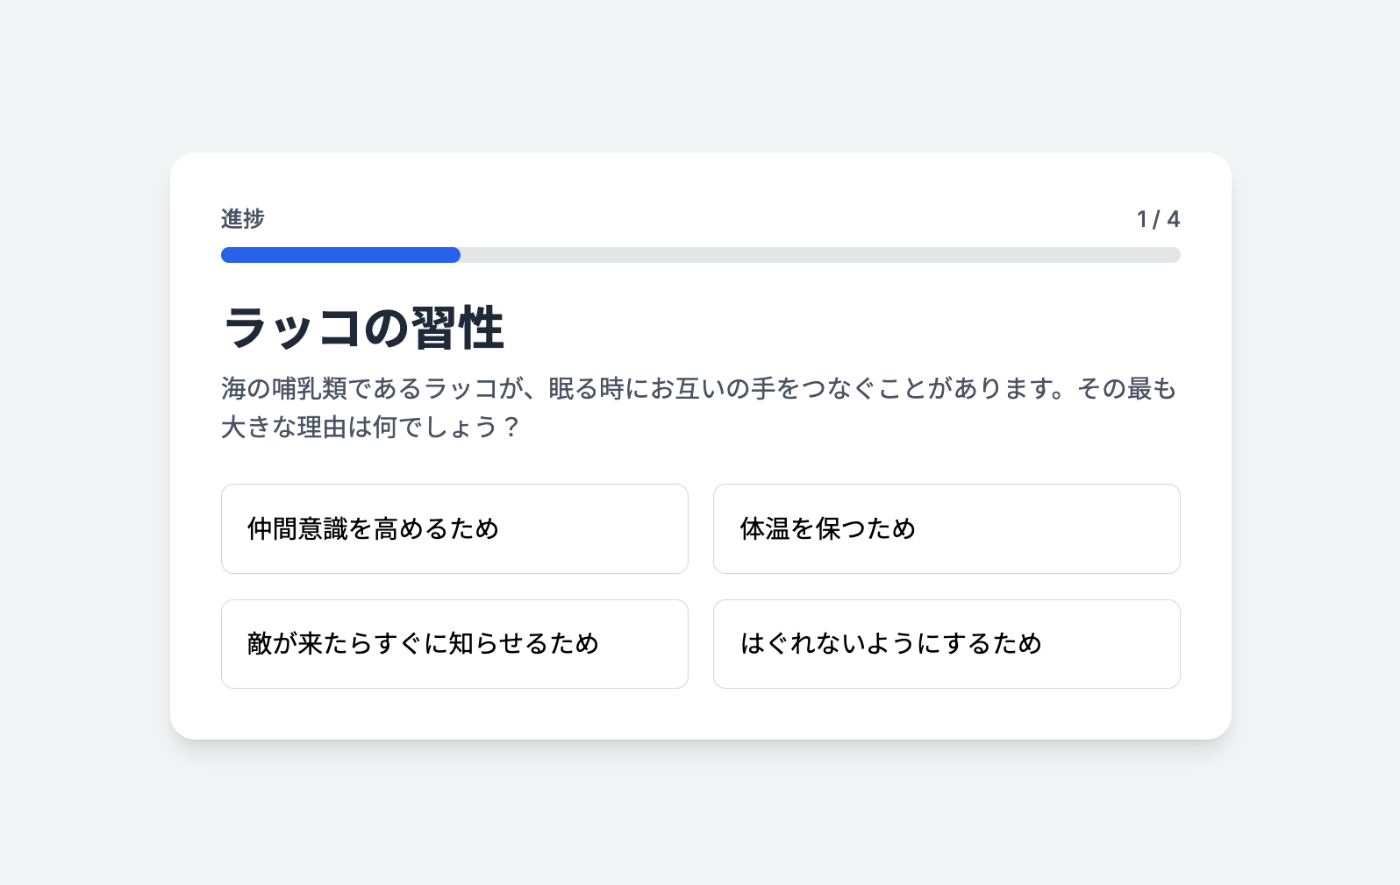This screenshot has height=885, width=1400.
Task: Choose the option 体温を保つため
Action: click(x=946, y=529)
